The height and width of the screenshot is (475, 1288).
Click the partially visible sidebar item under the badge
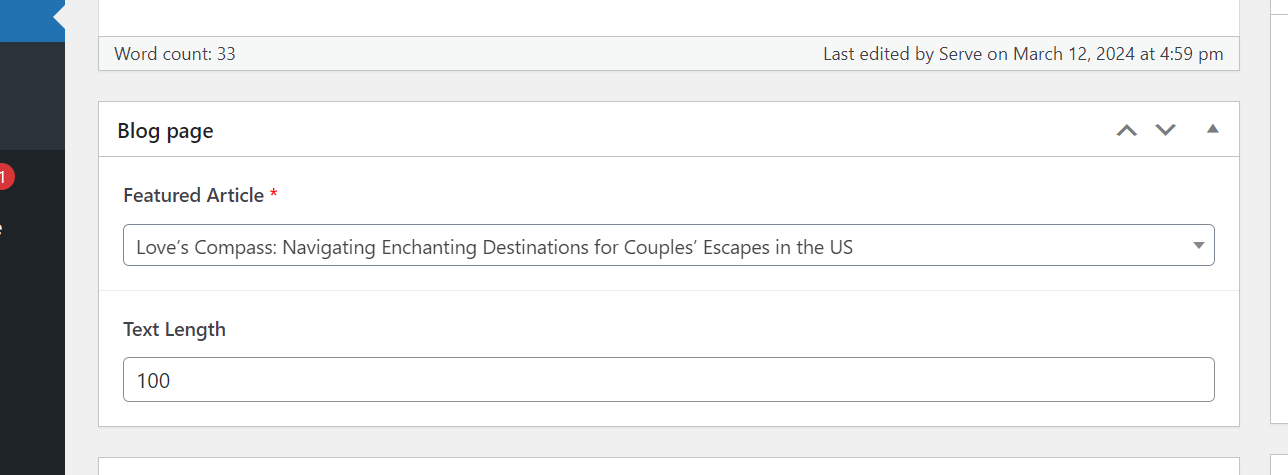point(2,230)
